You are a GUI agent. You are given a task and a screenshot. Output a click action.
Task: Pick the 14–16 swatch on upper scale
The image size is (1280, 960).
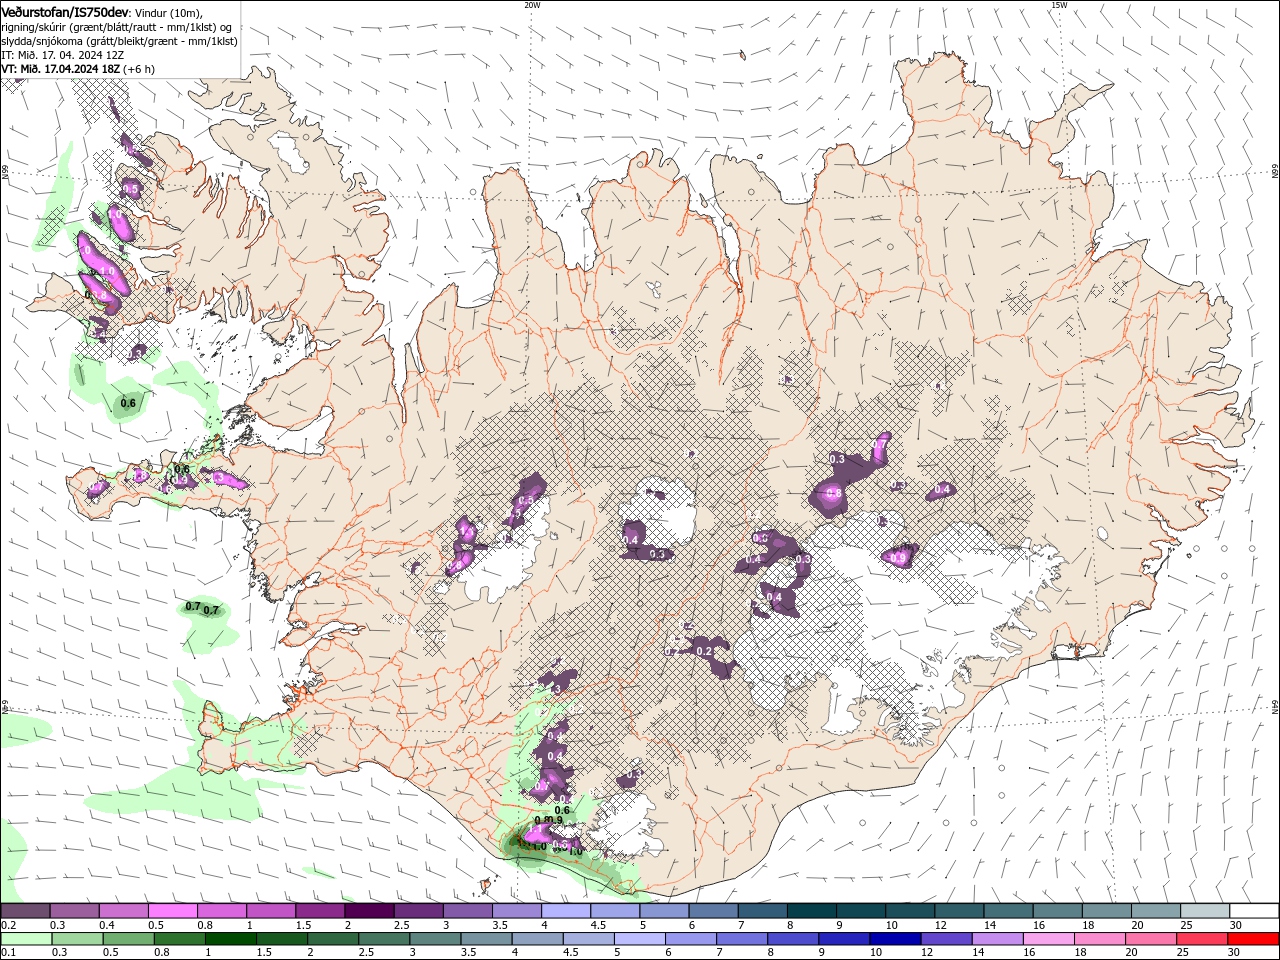click(x=1007, y=911)
